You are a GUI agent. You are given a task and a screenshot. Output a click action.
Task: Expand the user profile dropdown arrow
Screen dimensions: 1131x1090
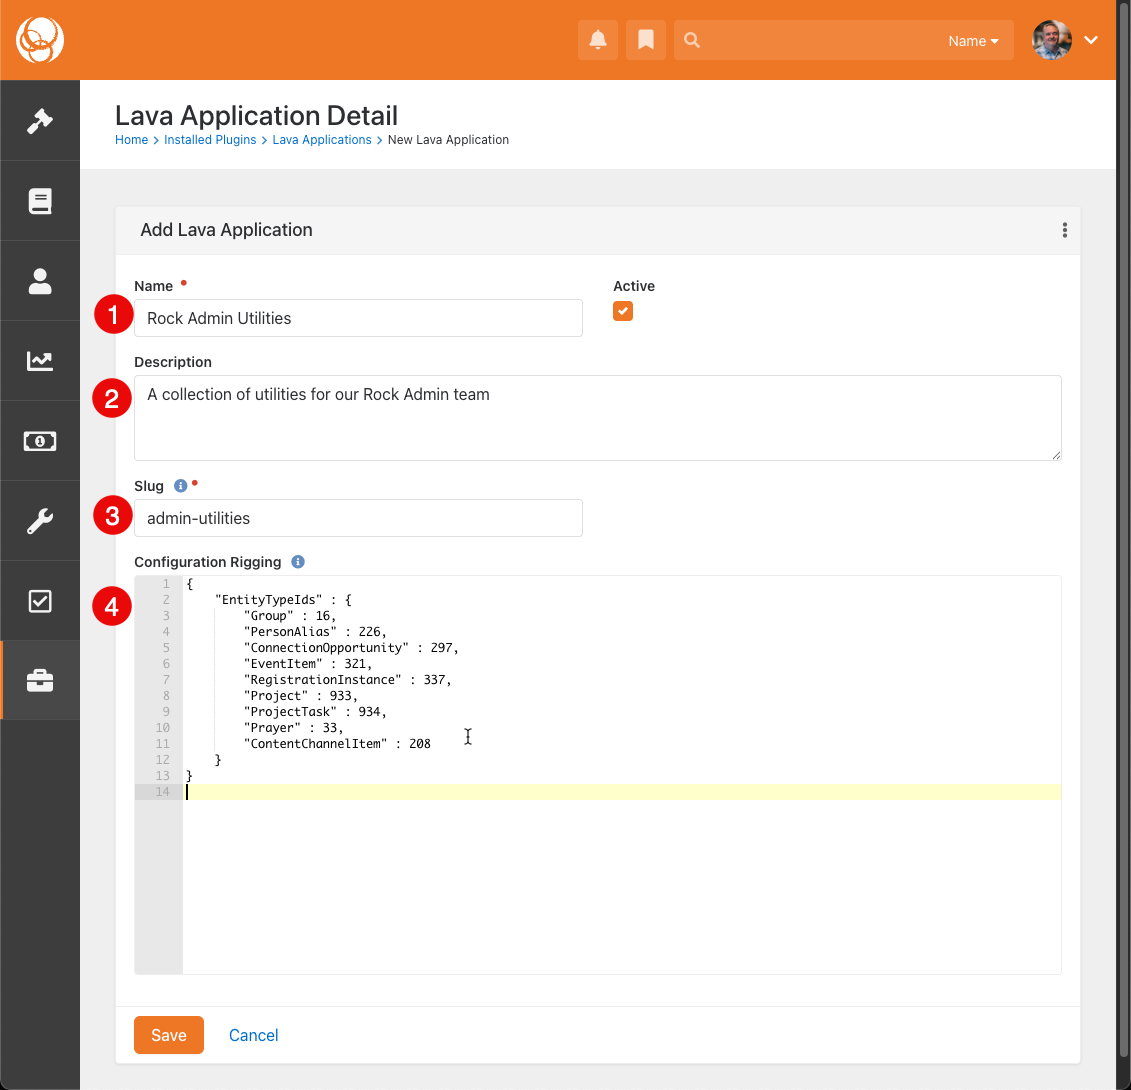pyautogui.click(x=1091, y=40)
